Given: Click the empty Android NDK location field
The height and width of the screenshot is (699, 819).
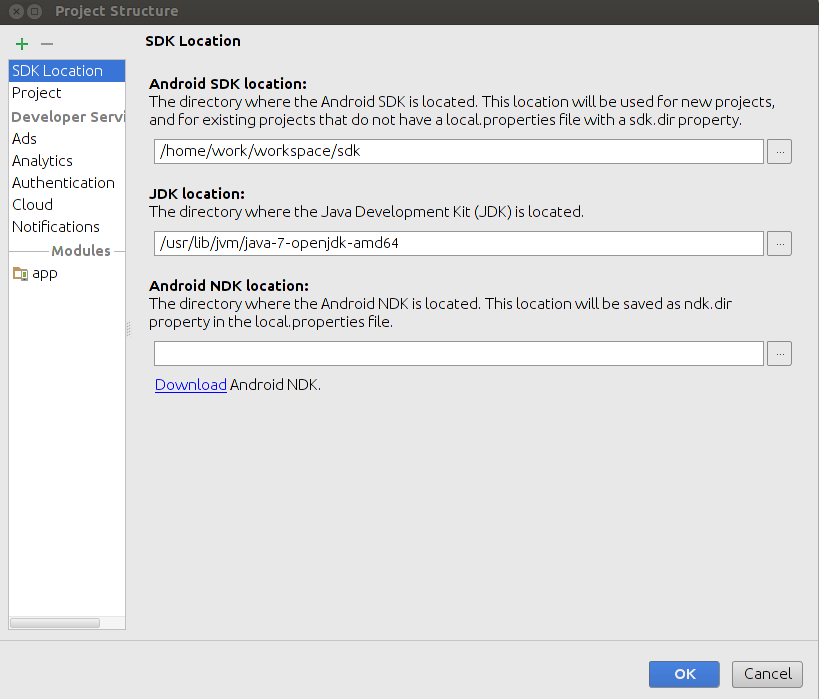Looking at the screenshot, I should click(459, 353).
